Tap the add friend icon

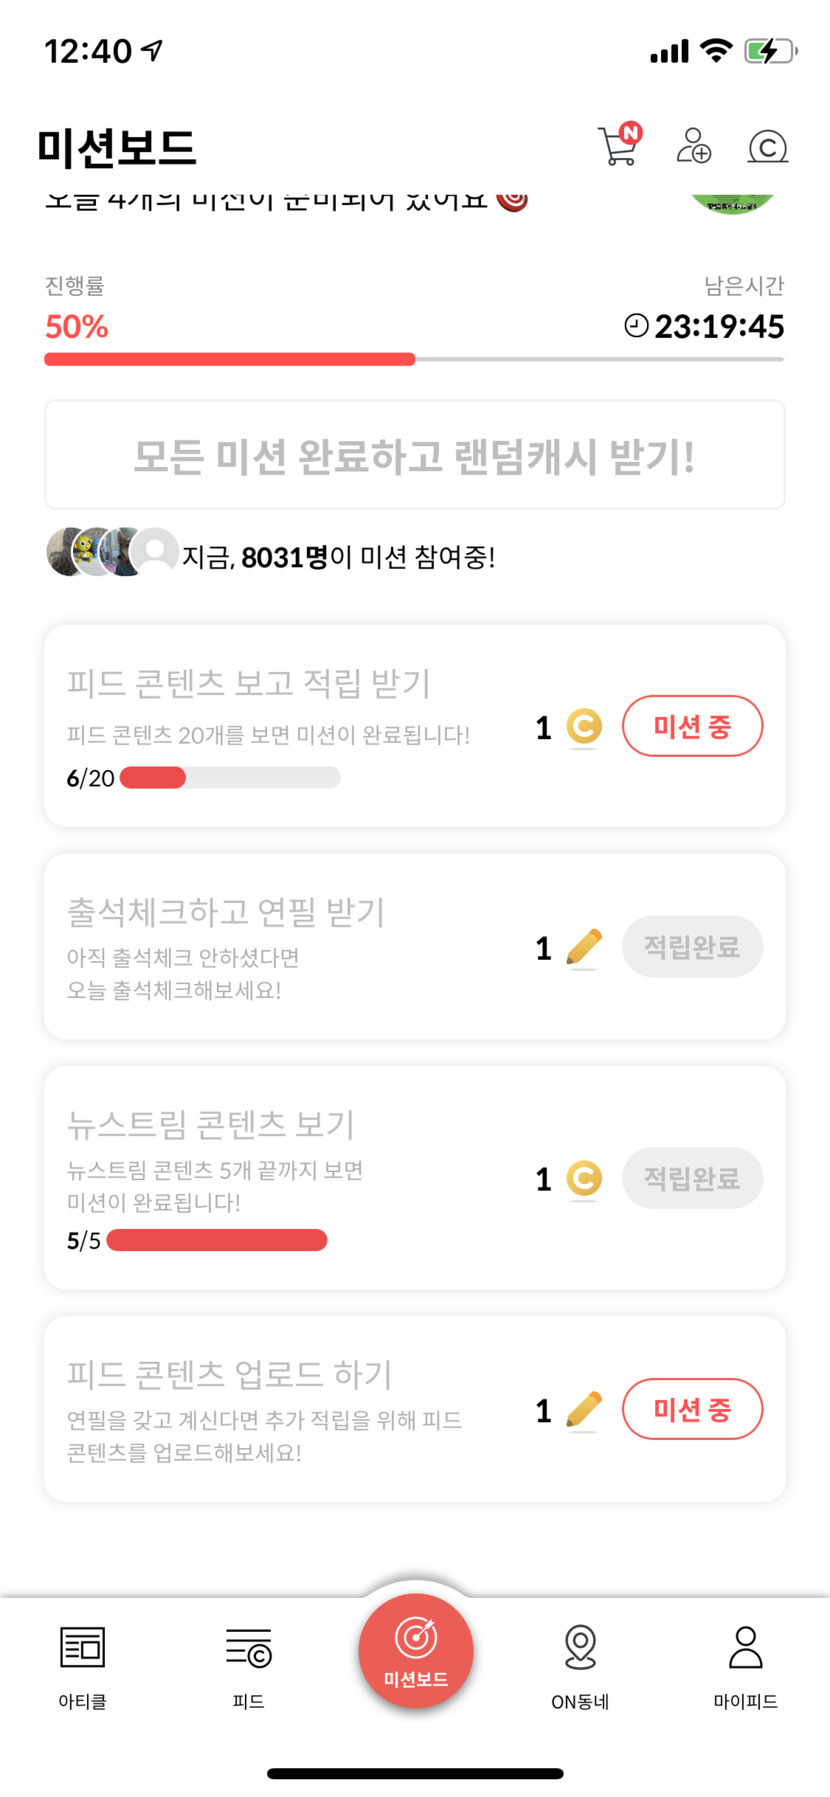[693, 146]
